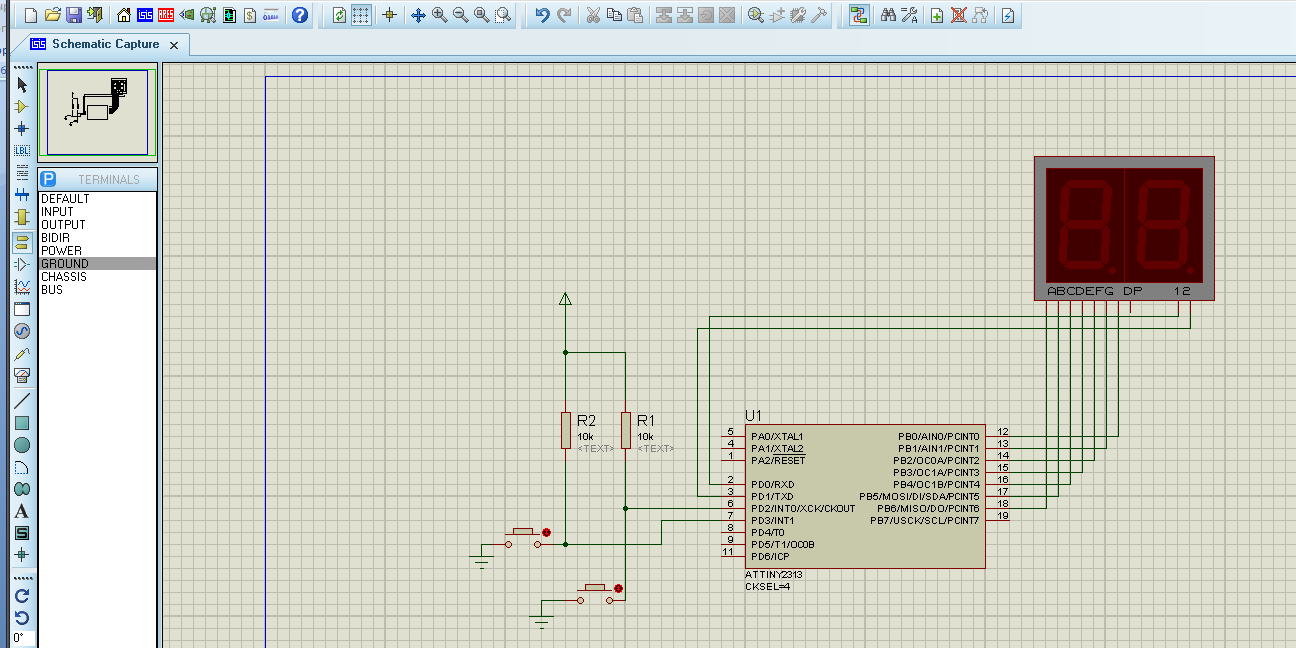This screenshot has width=1296, height=648.
Task: Click the Save Project toolbar icon
Action: [74, 15]
